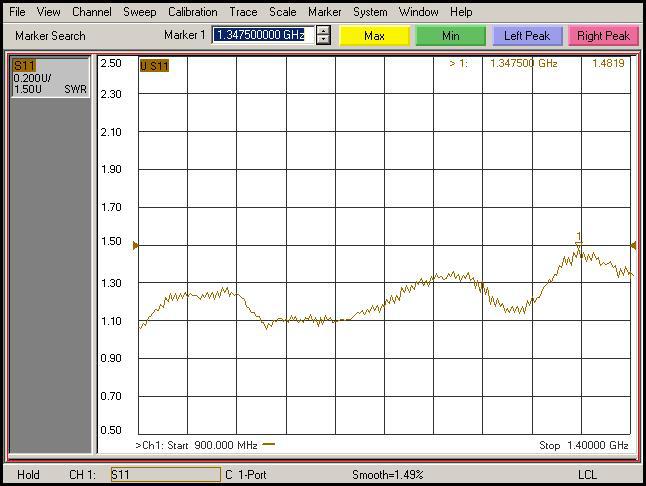Click the green Min marker search button

click(x=451, y=36)
